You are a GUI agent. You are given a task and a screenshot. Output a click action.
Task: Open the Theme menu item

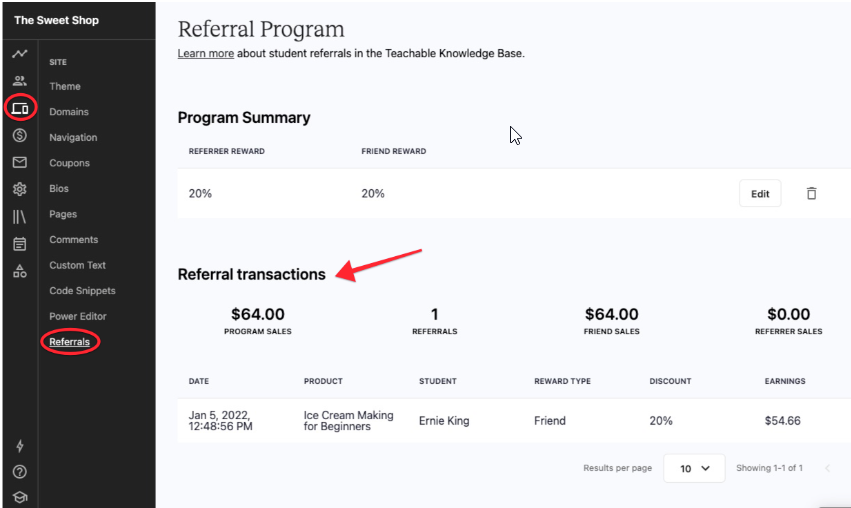tap(65, 87)
